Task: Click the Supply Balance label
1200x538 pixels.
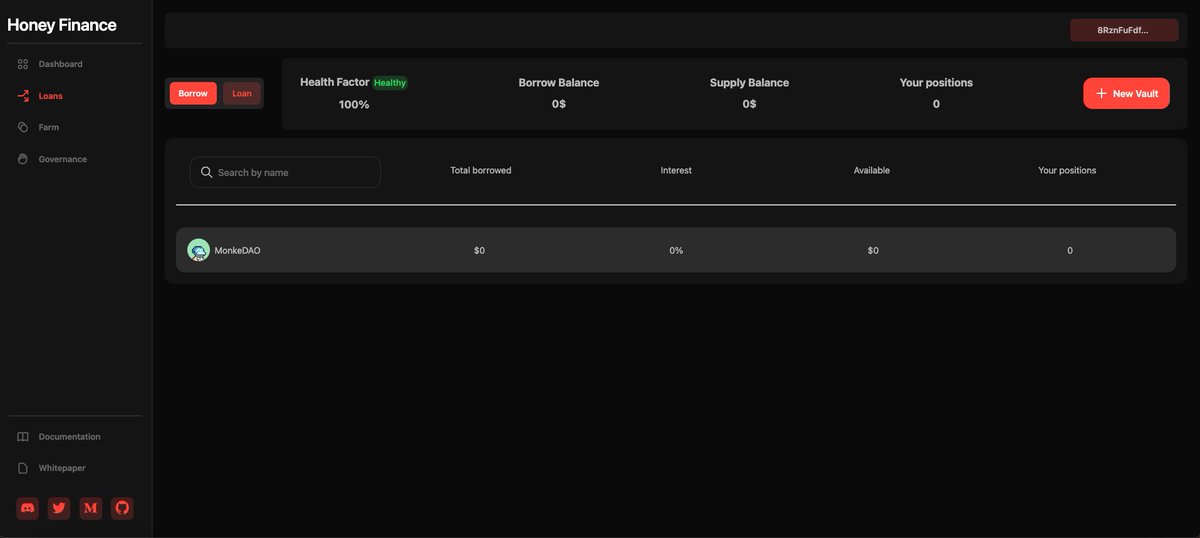Action: [749, 83]
